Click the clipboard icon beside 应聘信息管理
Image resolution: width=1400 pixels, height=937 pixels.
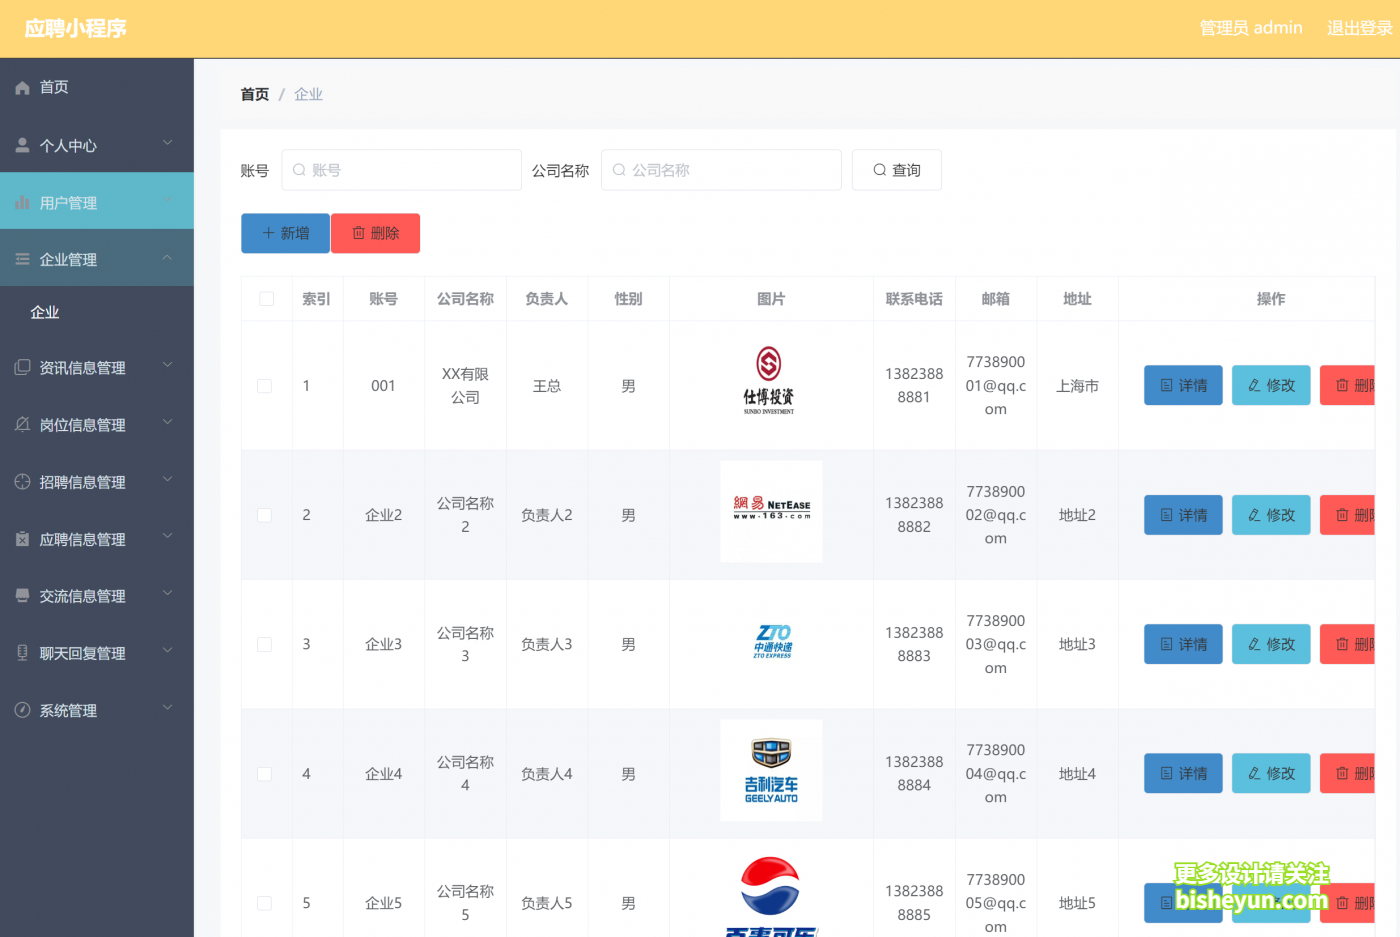point(22,539)
